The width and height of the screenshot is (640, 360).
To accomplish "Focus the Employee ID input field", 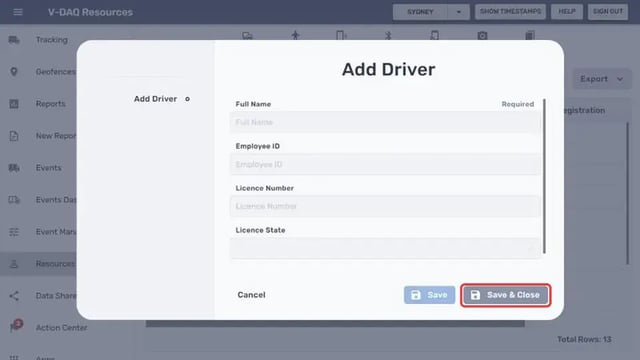I will pos(386,164).
